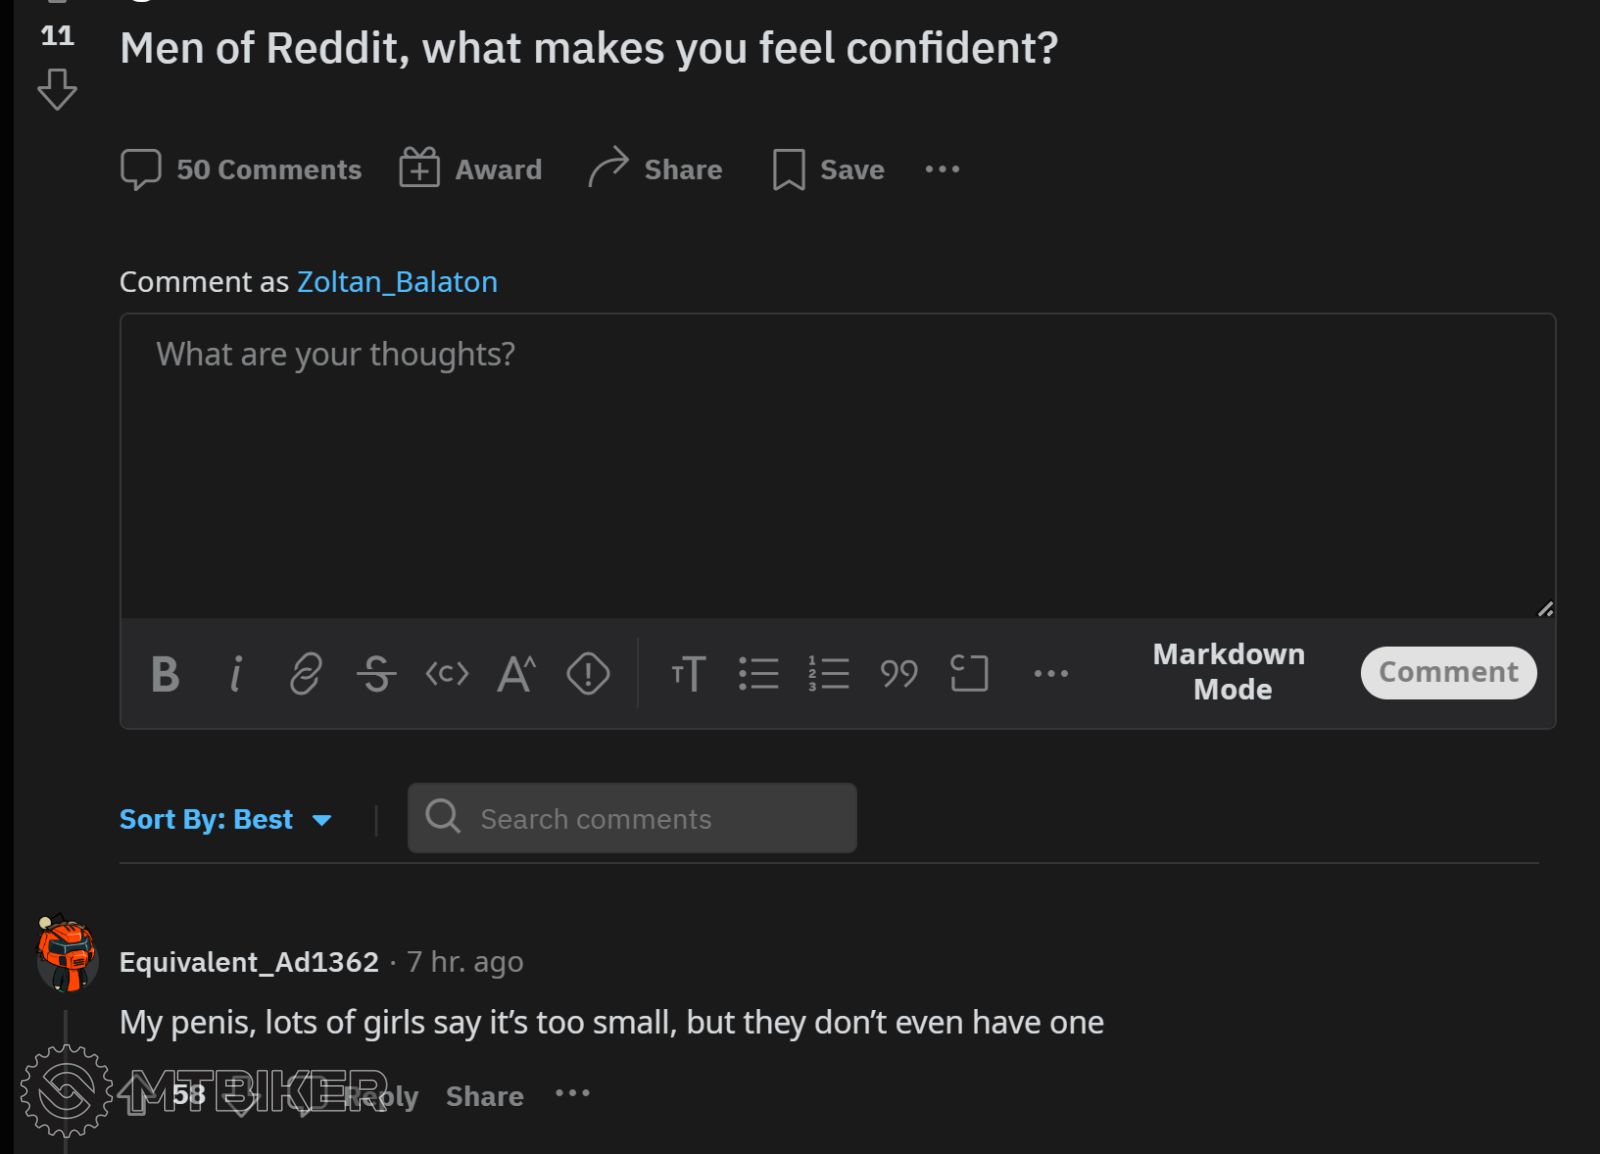Toggle inline code formatting
Image resolution: width=1600 pixels, height=1154 pixels.
point(447,673)
